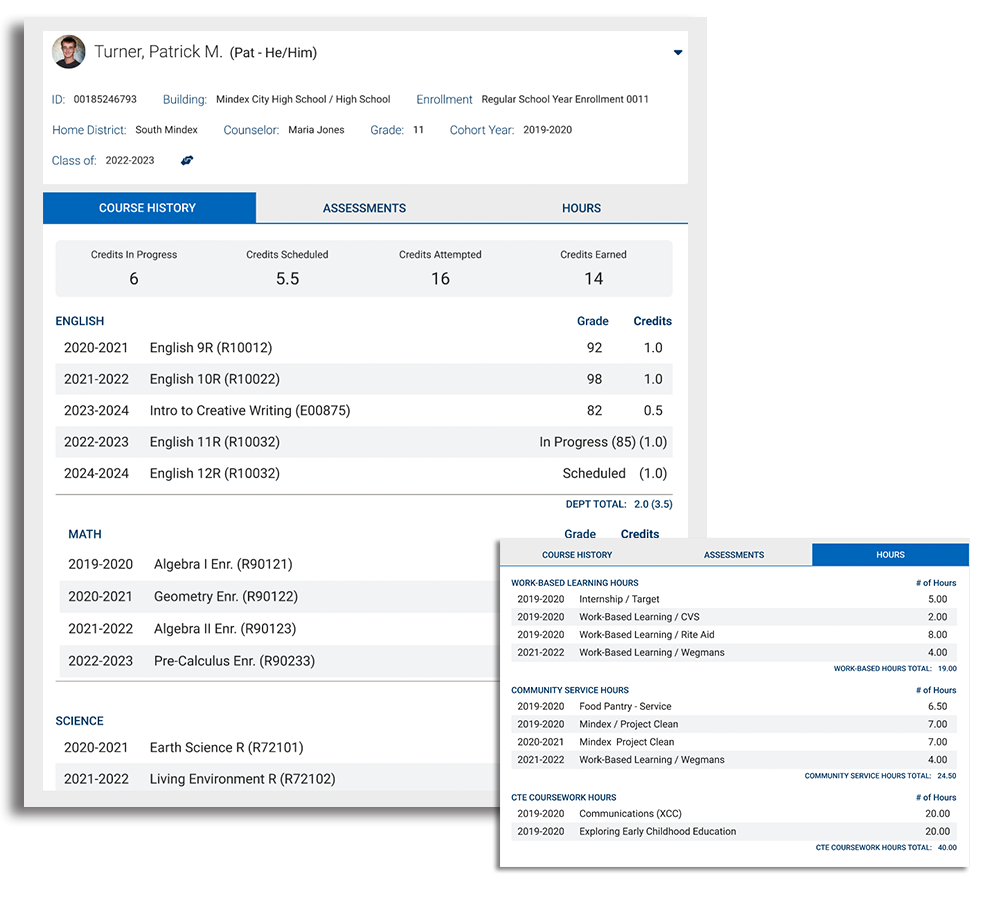
Task: Click Patrick Turner's profile photo
Action: tap(68, 52)
